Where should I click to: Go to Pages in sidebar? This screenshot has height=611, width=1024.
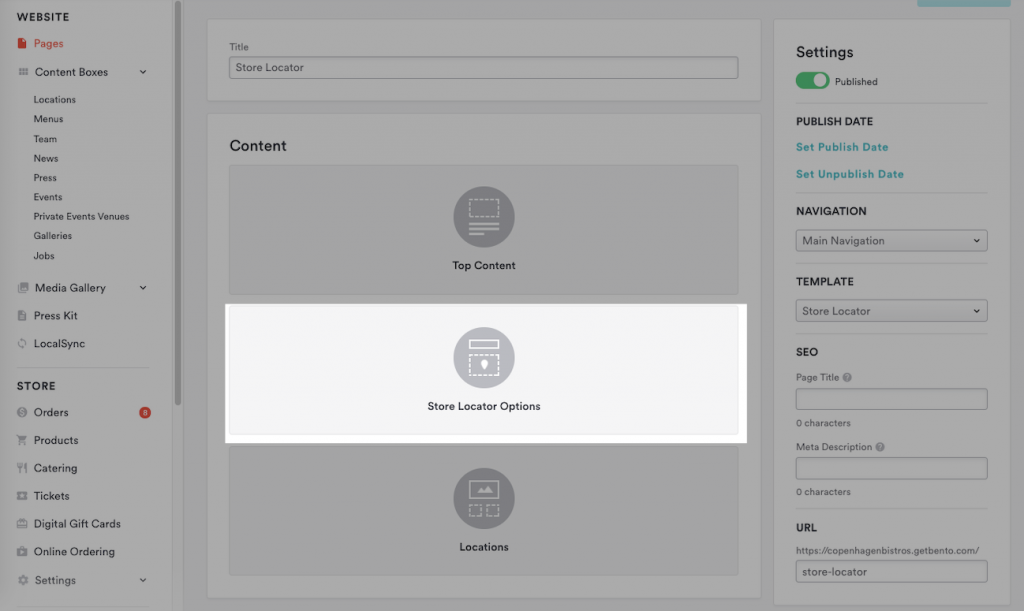pyautogui.click(x=48, y=43)
